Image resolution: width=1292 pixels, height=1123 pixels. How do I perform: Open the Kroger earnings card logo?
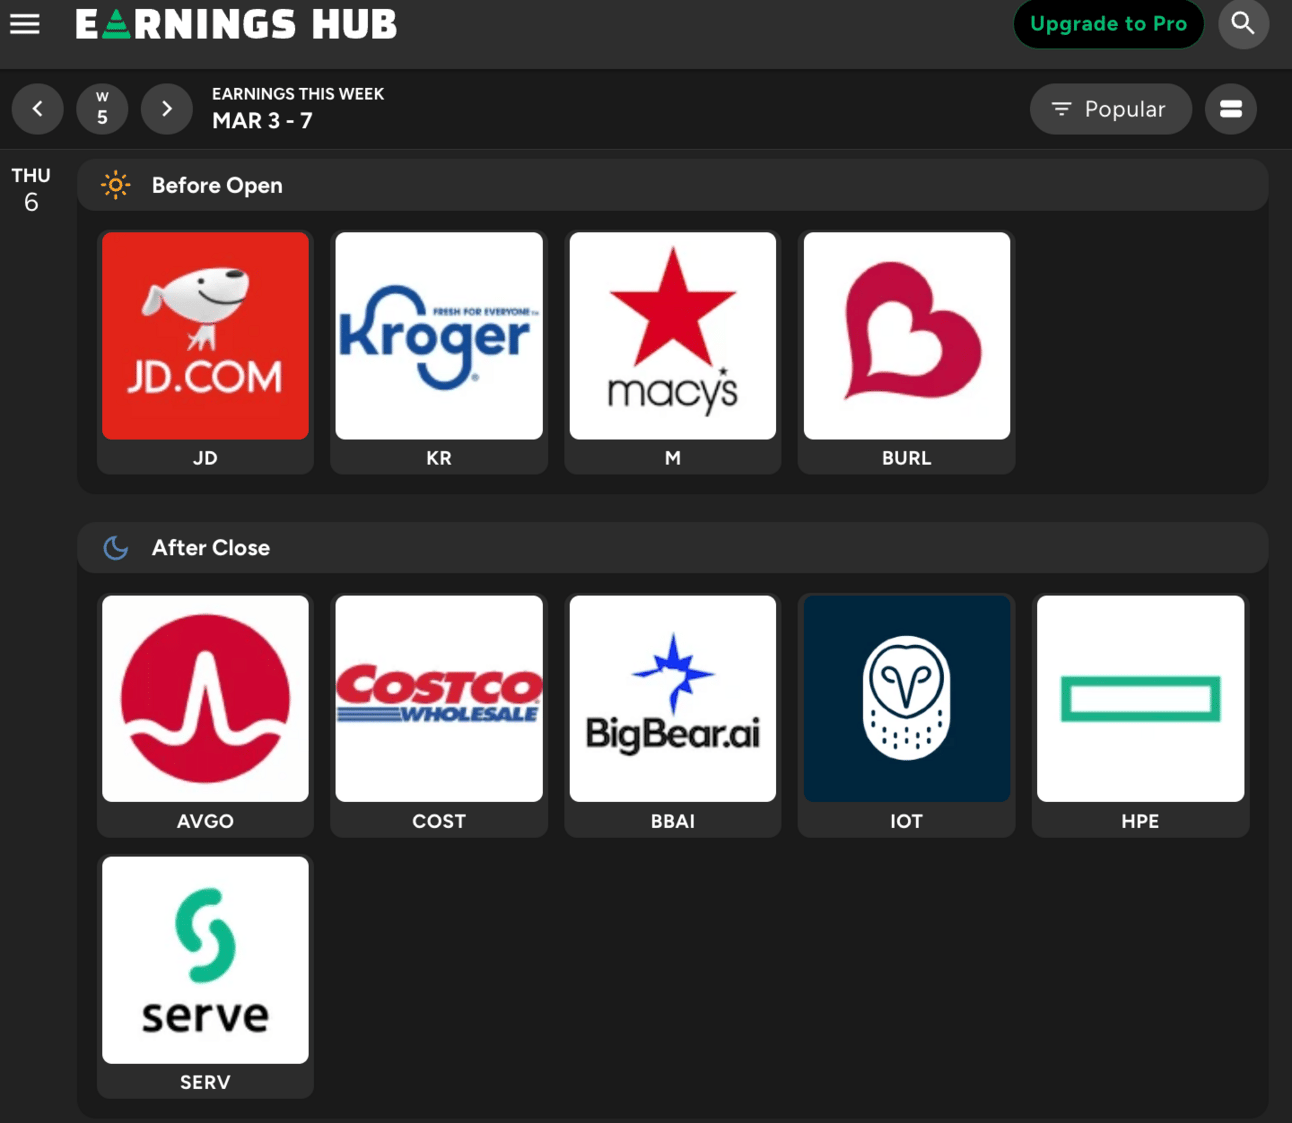tap(439, 336)
